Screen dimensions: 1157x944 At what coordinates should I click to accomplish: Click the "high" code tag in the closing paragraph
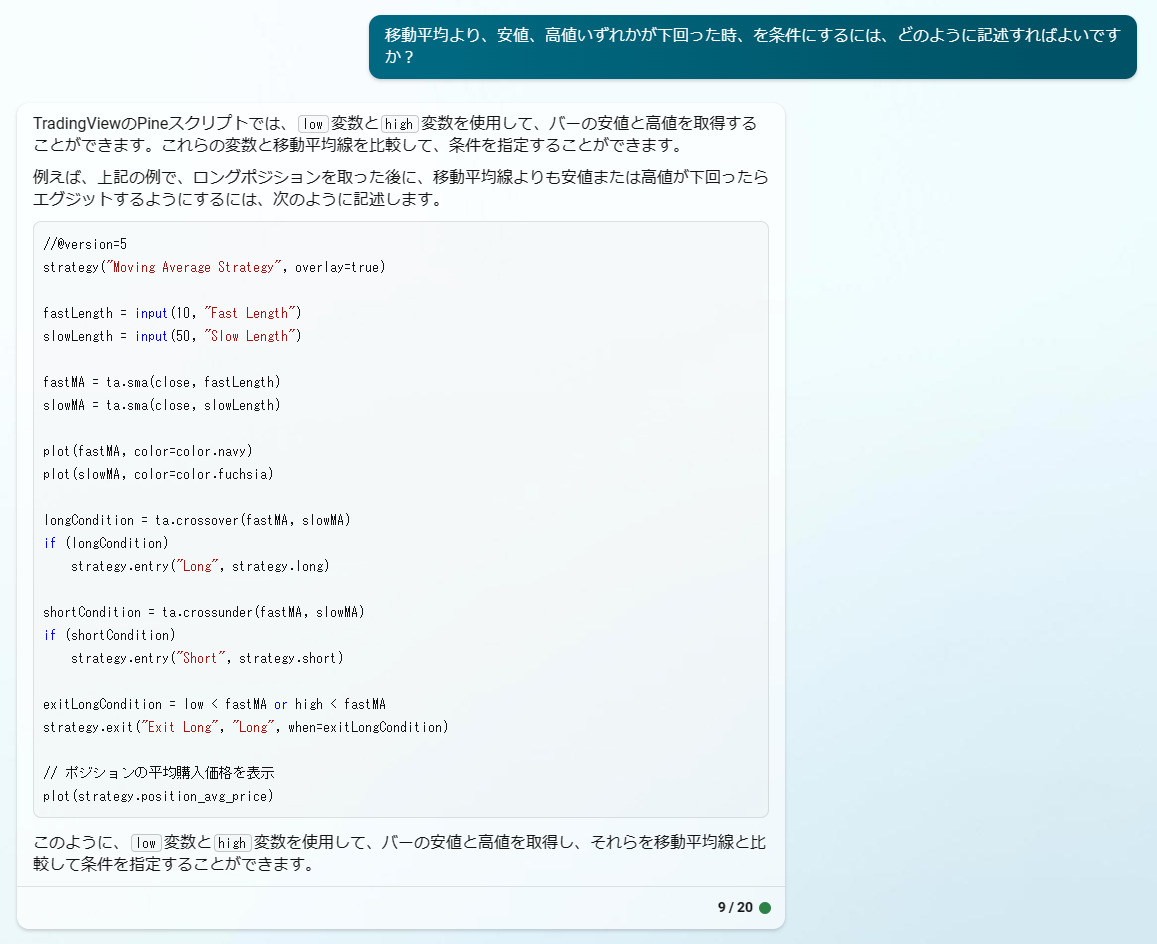(232, 843)
